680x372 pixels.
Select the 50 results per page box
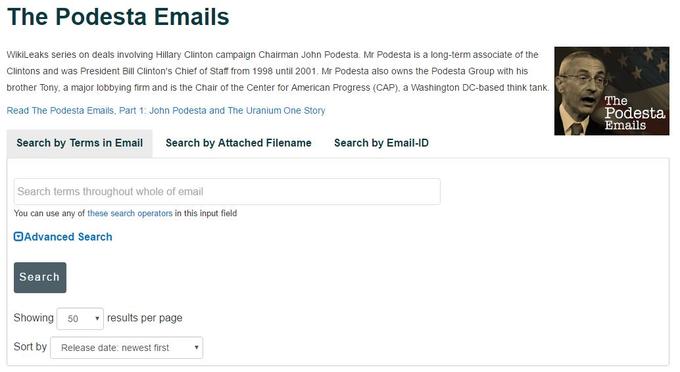tap(80, 319)
